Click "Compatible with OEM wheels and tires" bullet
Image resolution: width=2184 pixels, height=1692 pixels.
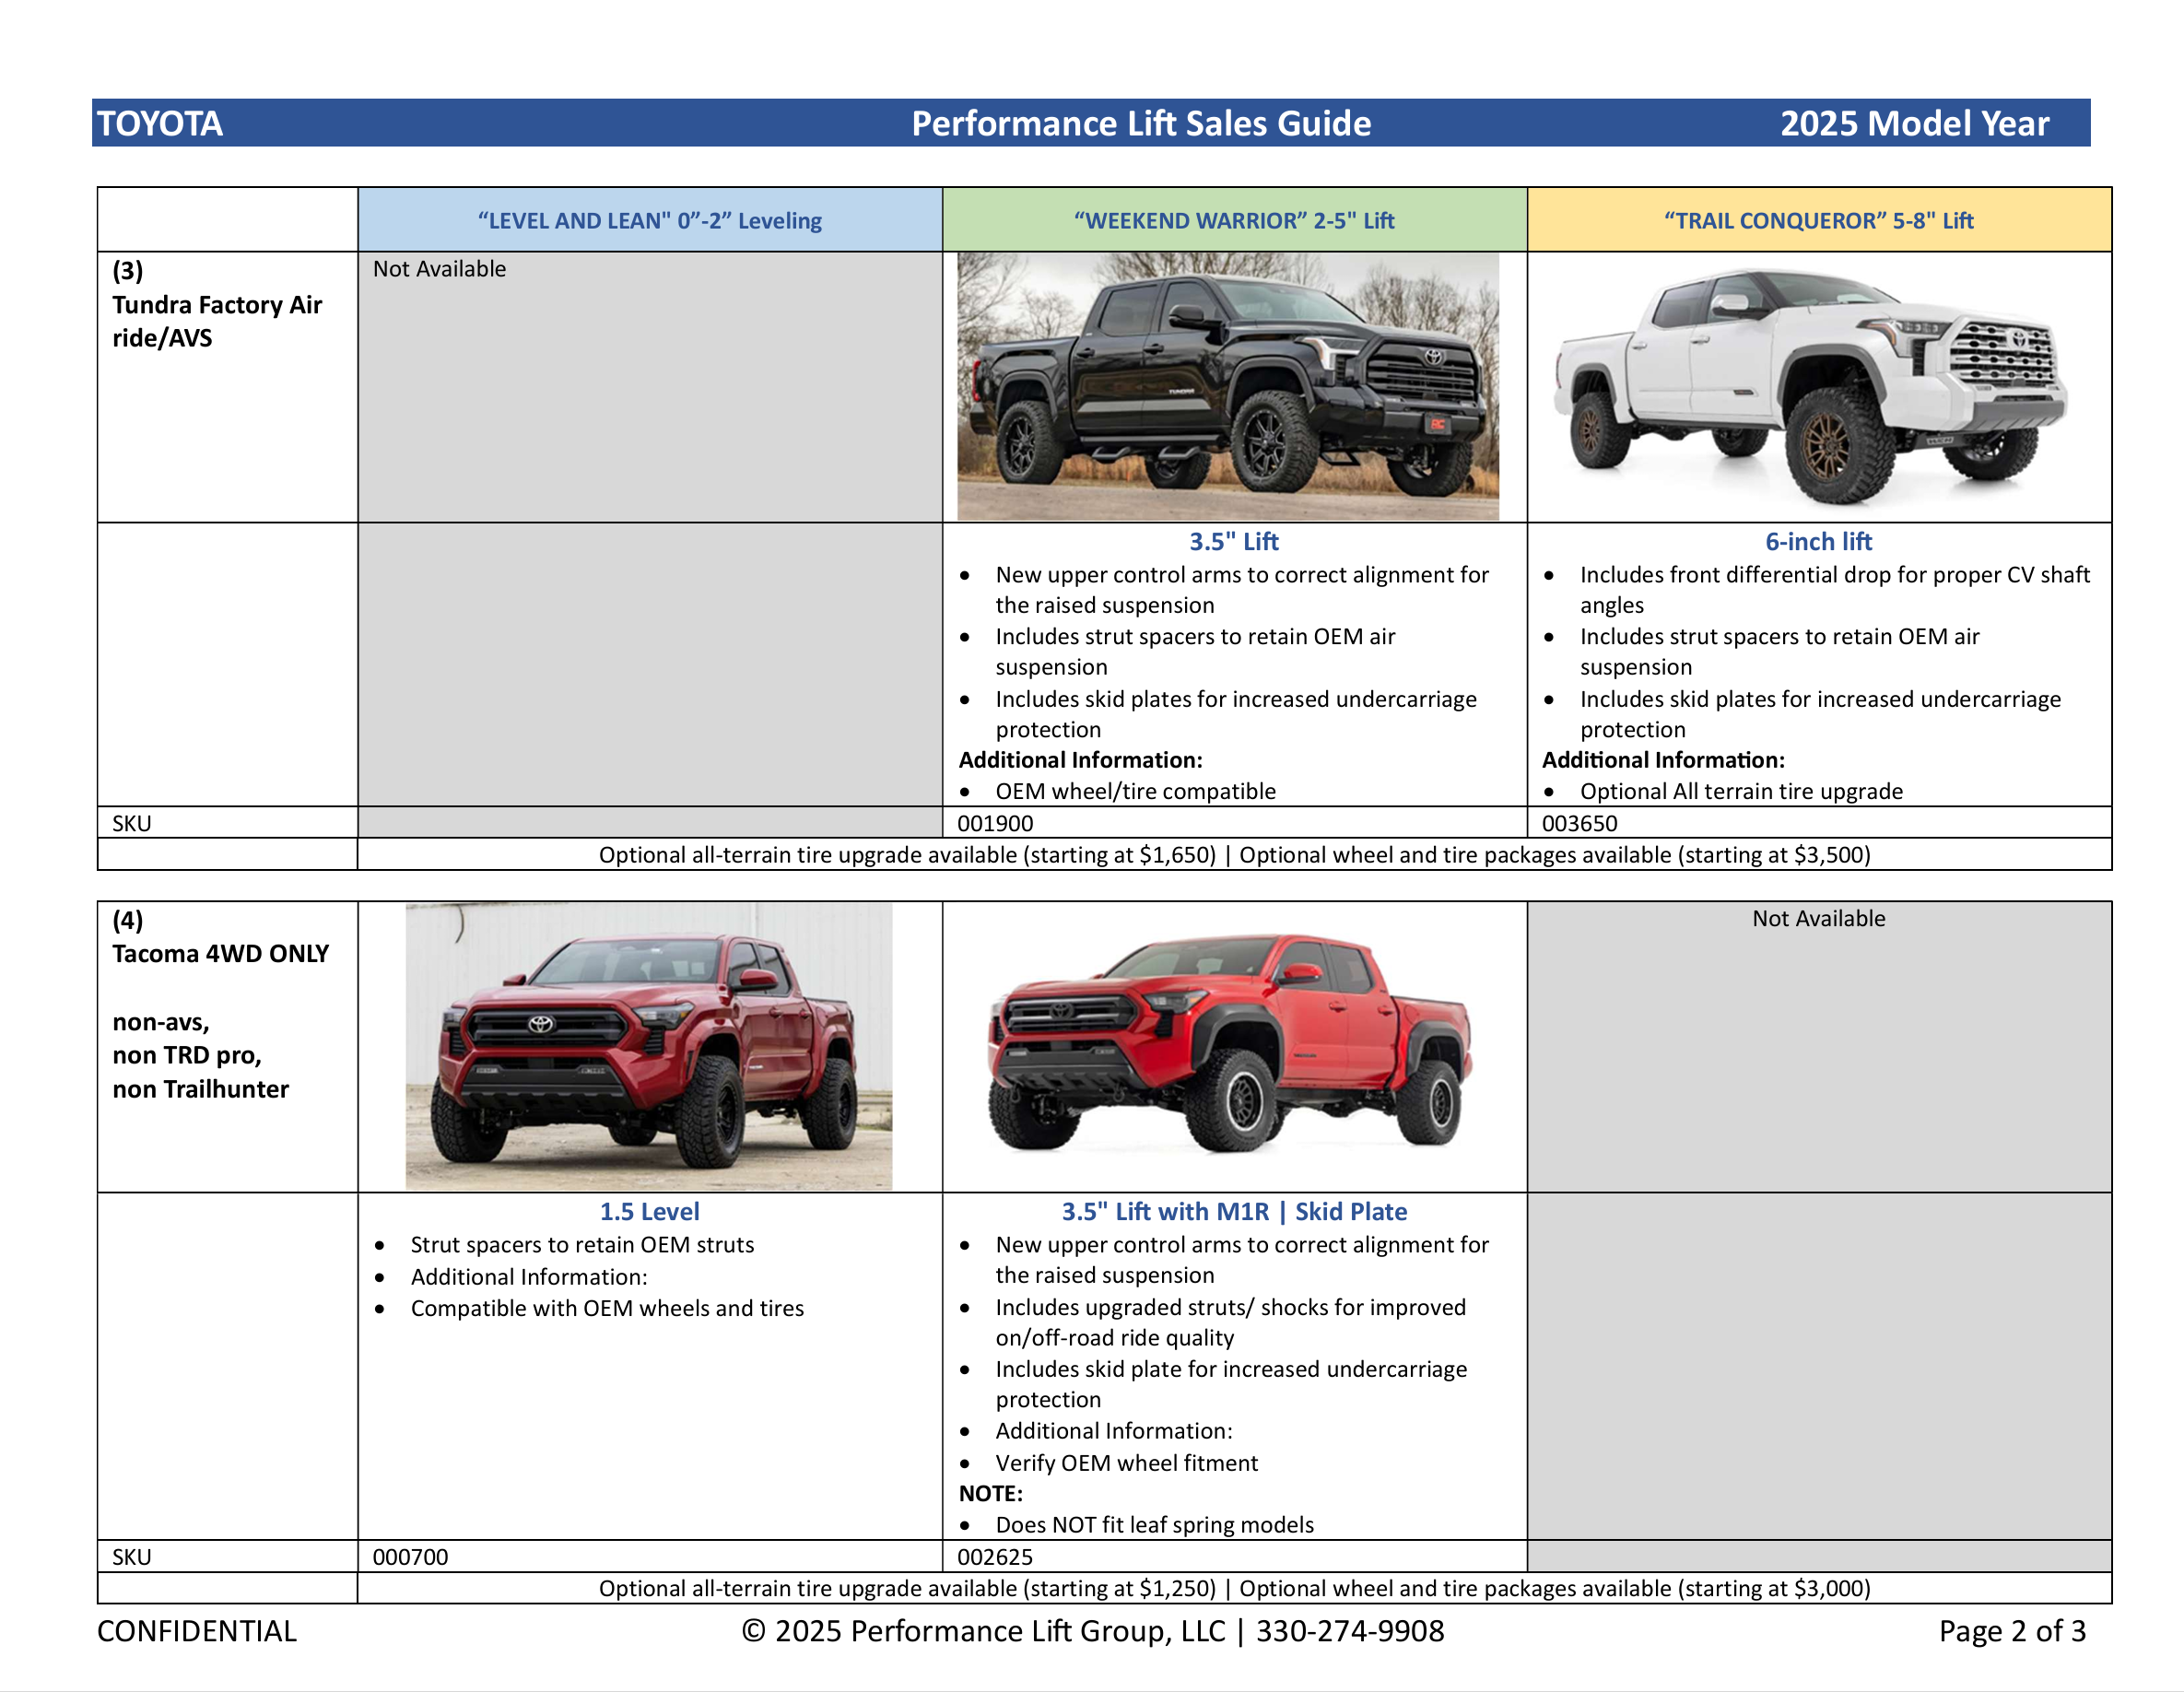607,1308
